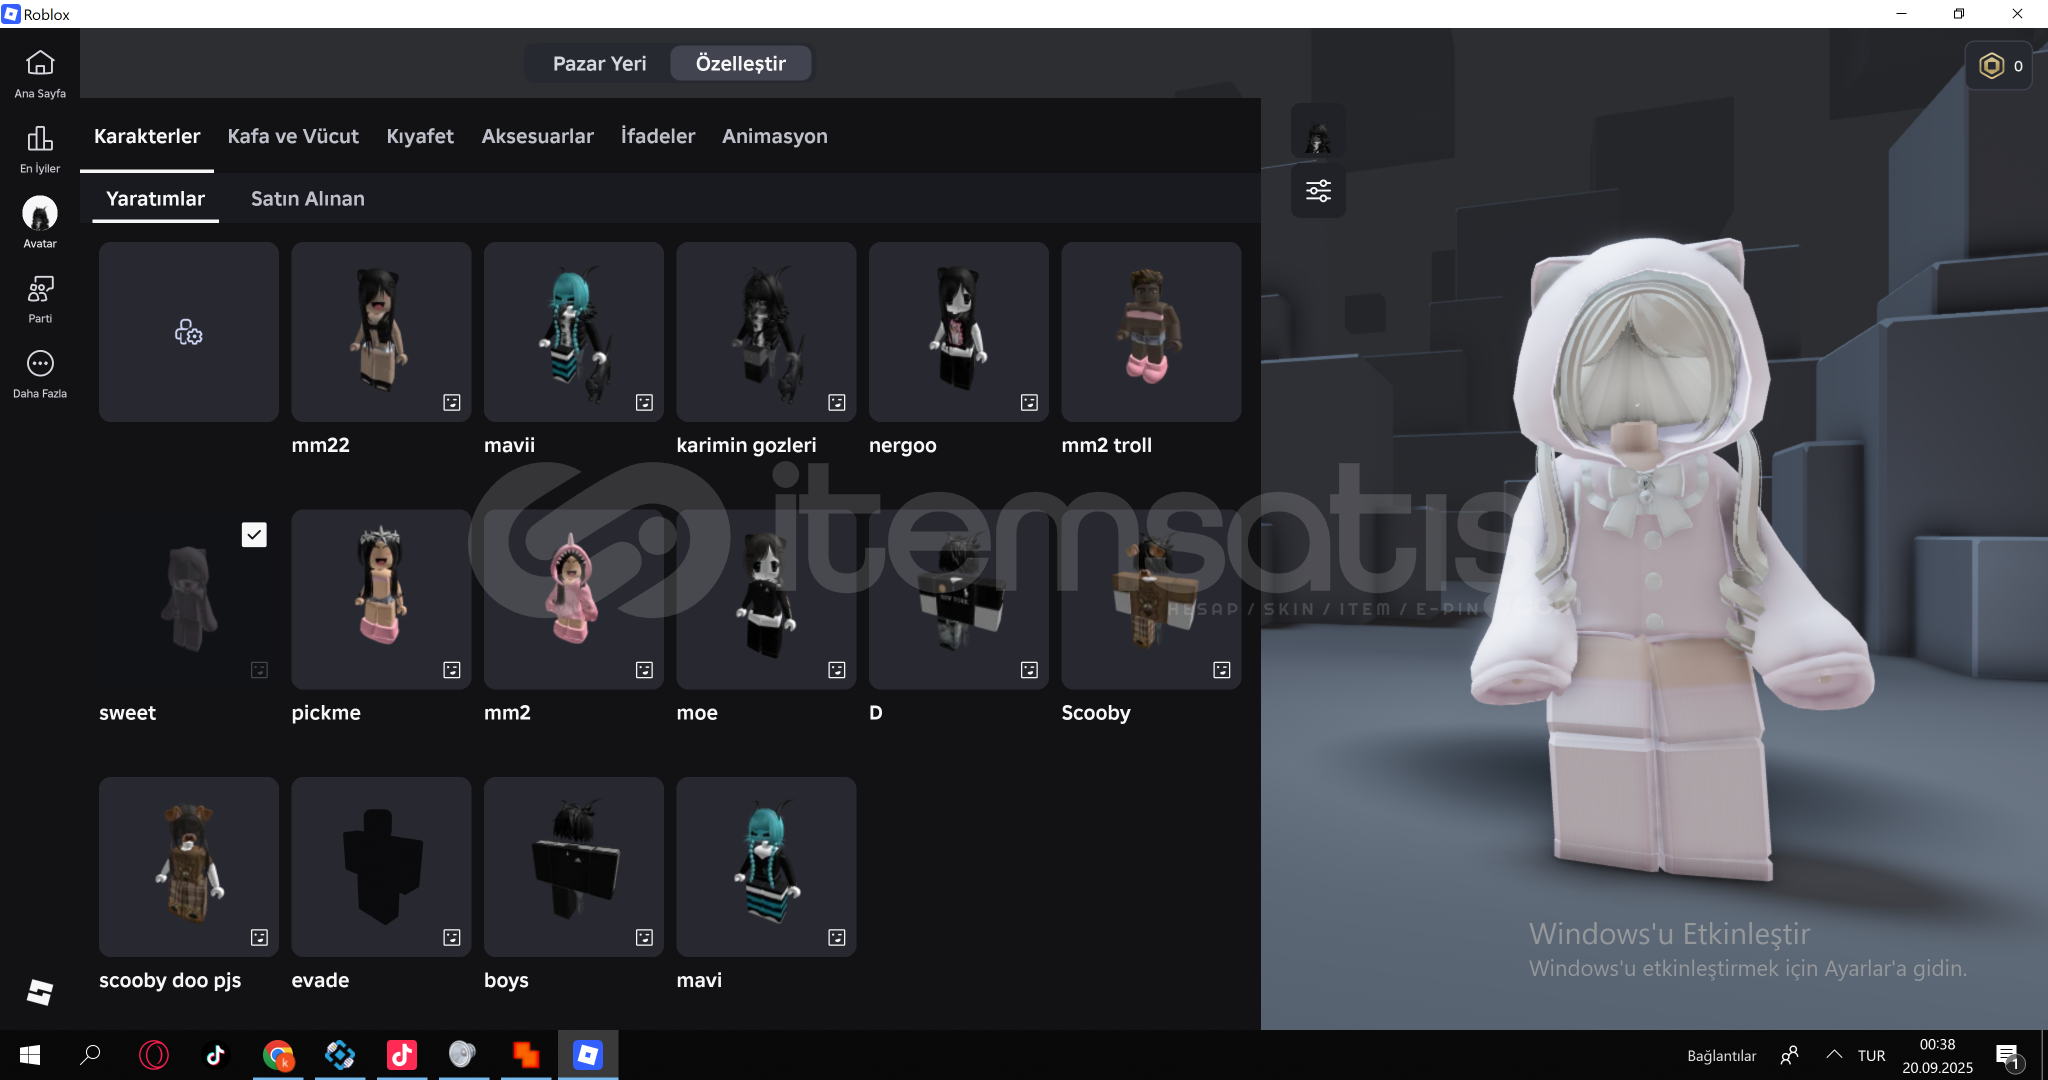
Task: Open the Windows Start menu
Action: click(x=30, y=1055)
